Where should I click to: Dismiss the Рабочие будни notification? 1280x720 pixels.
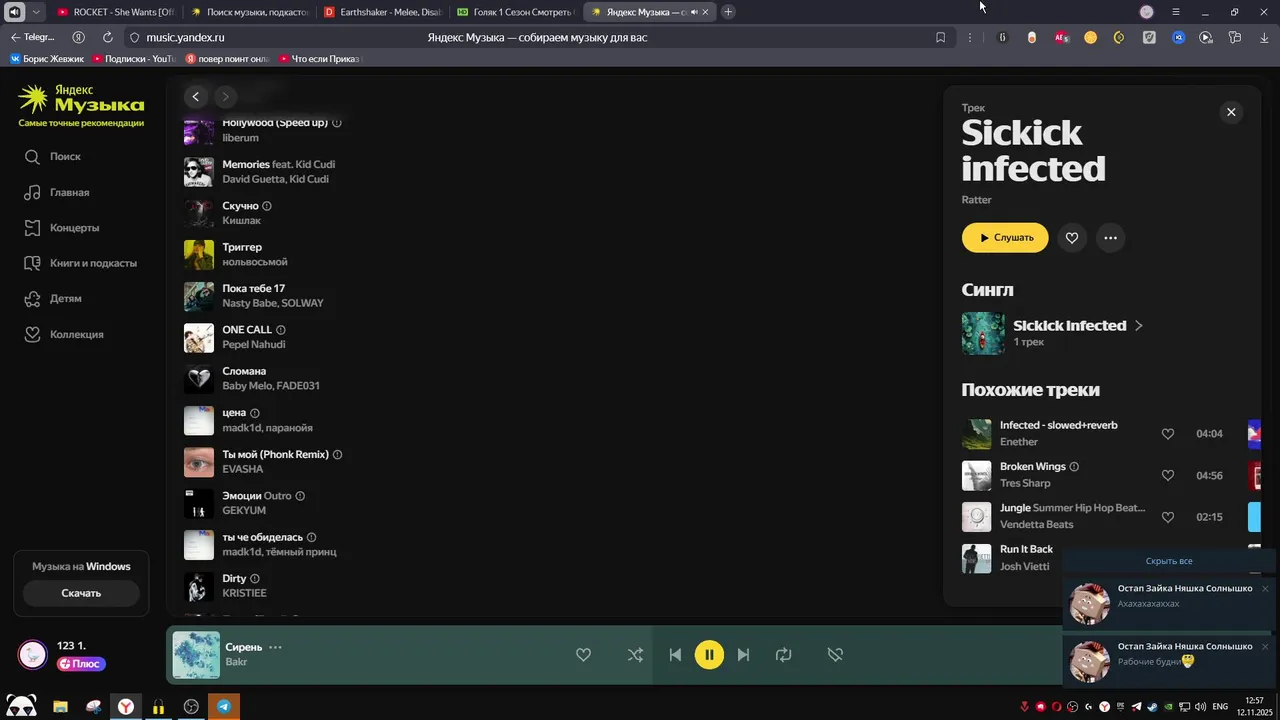(1264, 647)
